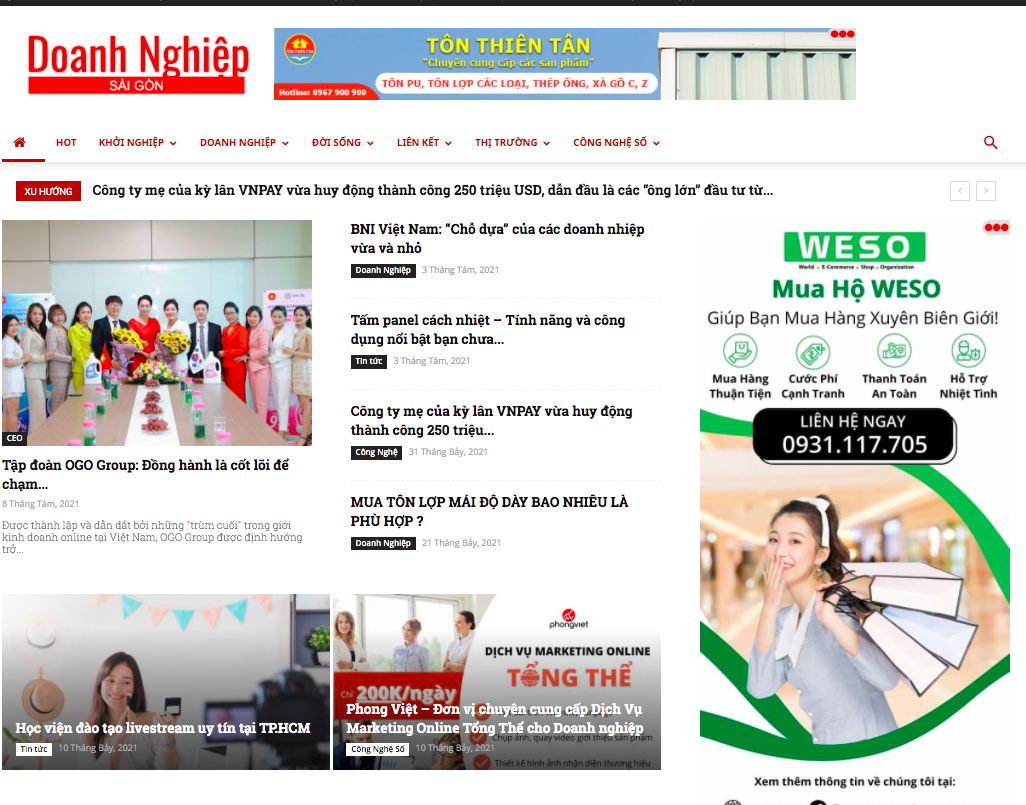Click the 31 Tháng Bảy, 2021 date
This screenshot has height=805, width=1026.
(x=448, y=452)
